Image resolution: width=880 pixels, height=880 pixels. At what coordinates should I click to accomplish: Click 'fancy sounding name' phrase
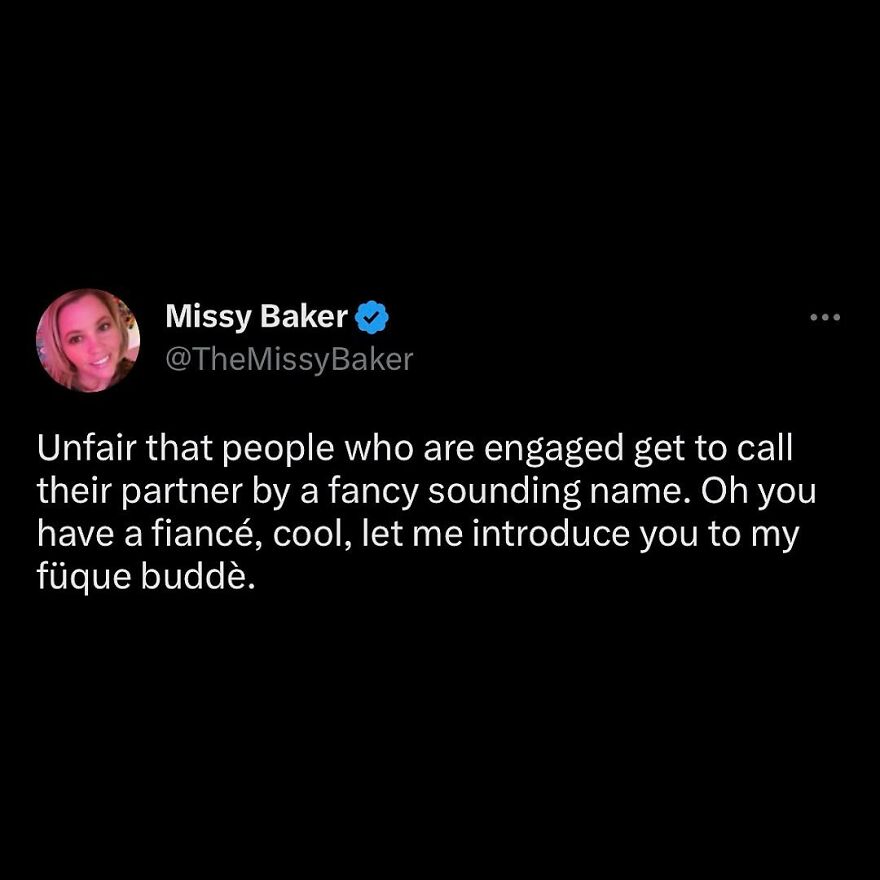(508, 492)
